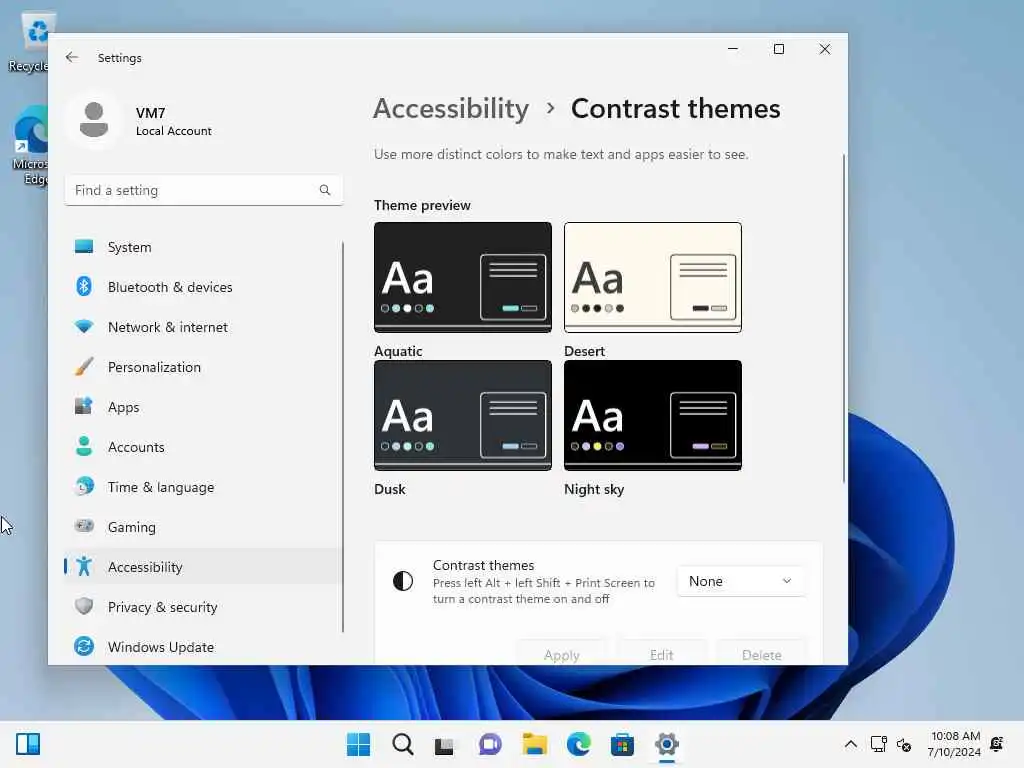This screenshot has height=768, width=1024.
Task: Click Accessibility breadcrumb link
Action: coord(451,108)
